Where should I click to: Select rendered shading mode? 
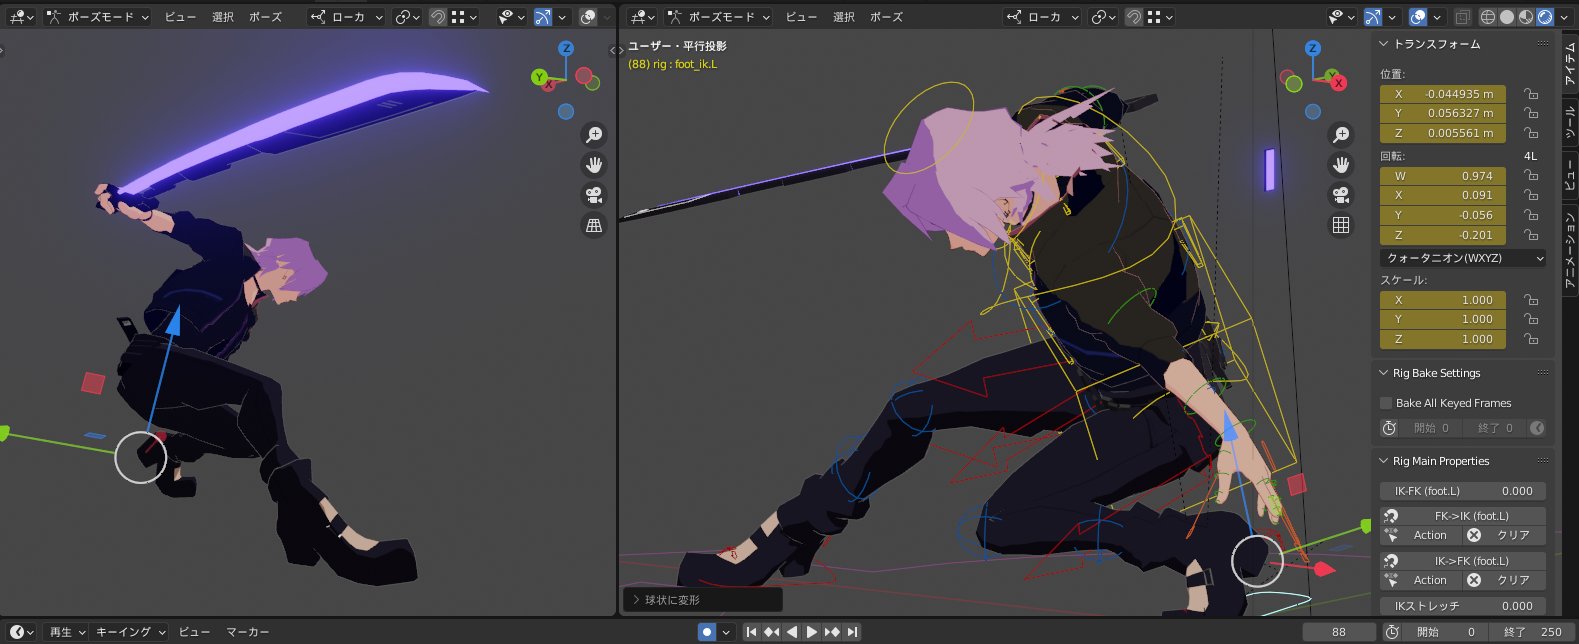1545,17
